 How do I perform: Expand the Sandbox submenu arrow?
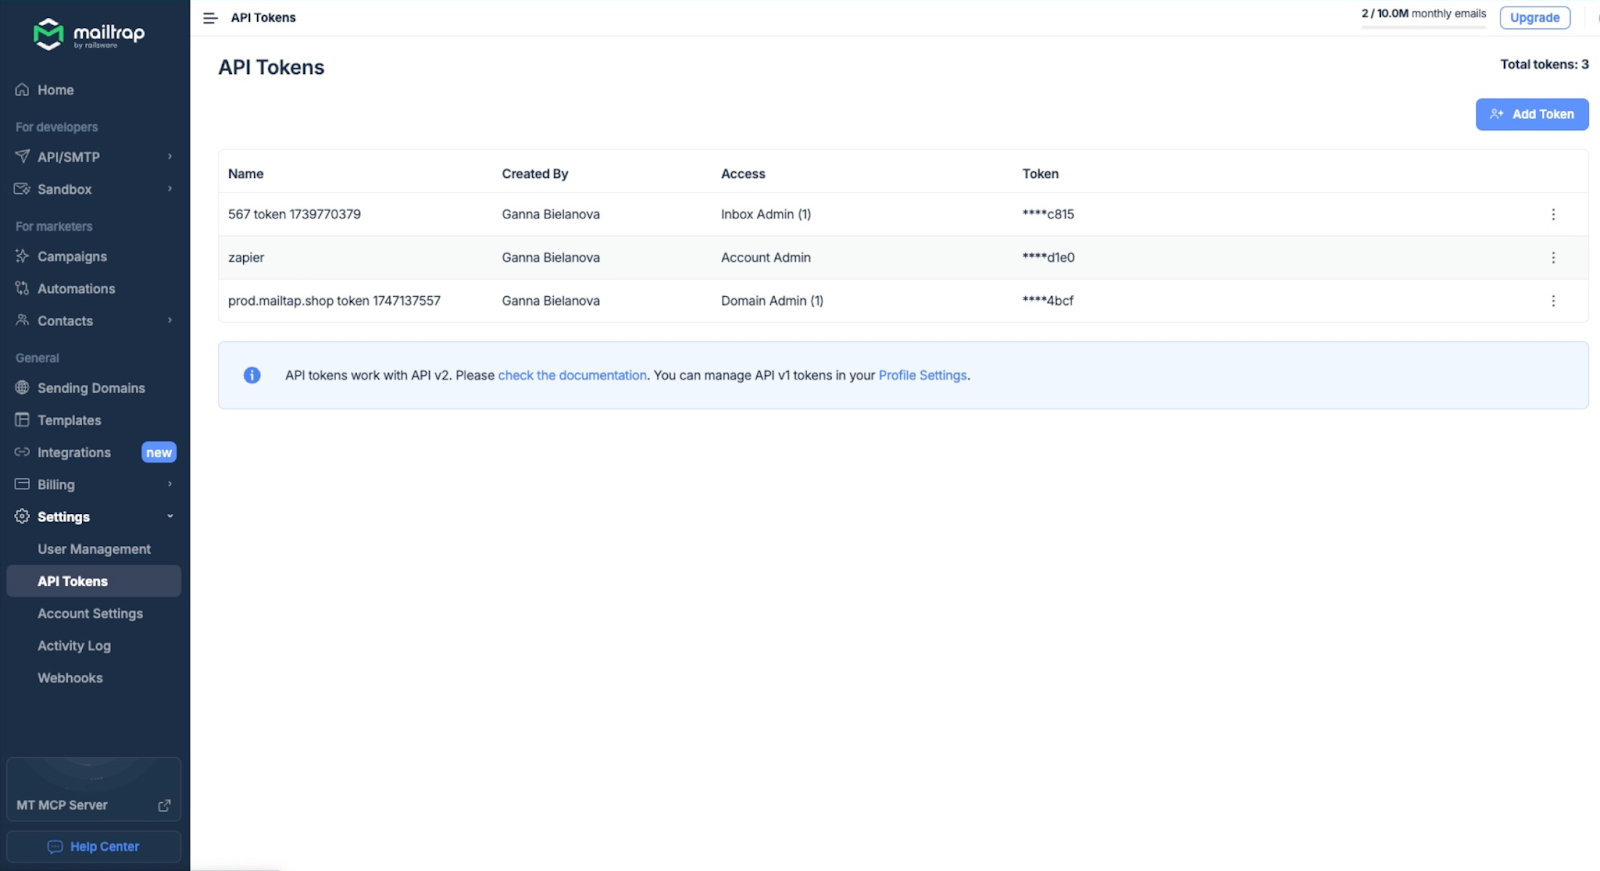tap(170, 189)
